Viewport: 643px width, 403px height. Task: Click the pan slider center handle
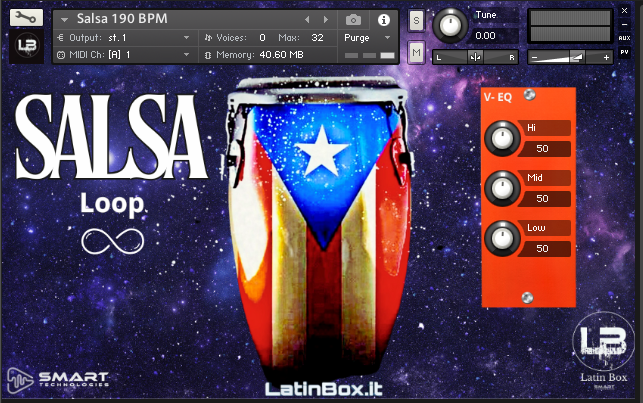475,57
